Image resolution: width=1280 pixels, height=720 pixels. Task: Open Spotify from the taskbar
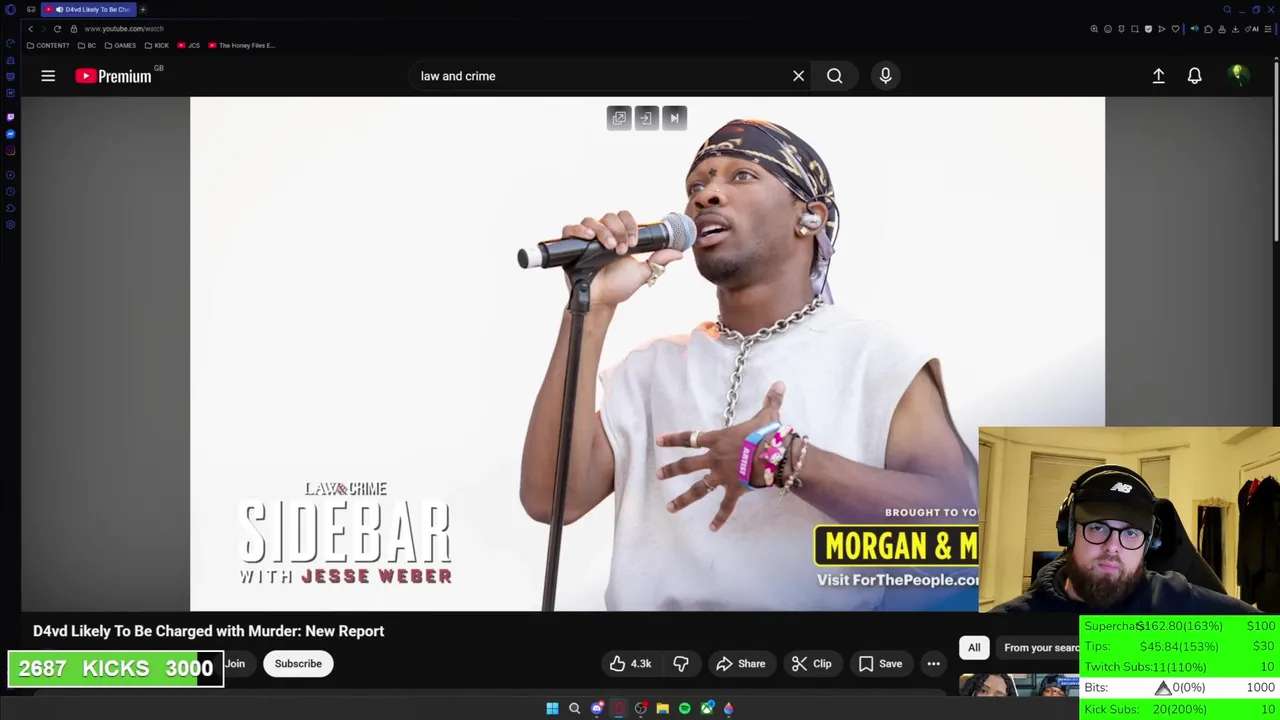tap(684, 708)
